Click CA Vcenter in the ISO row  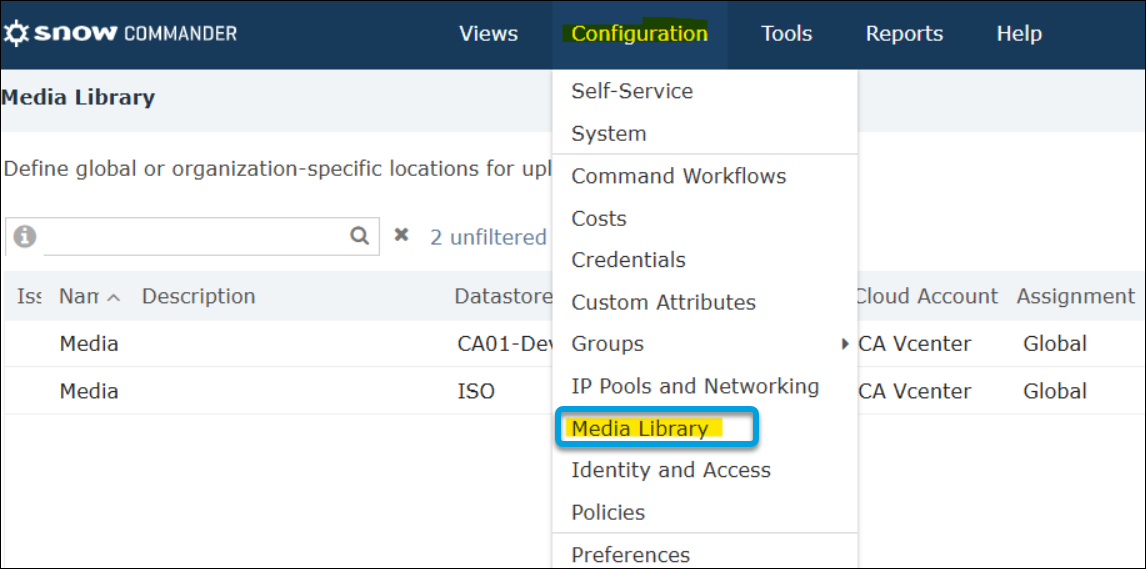click(x=915, y=391)
